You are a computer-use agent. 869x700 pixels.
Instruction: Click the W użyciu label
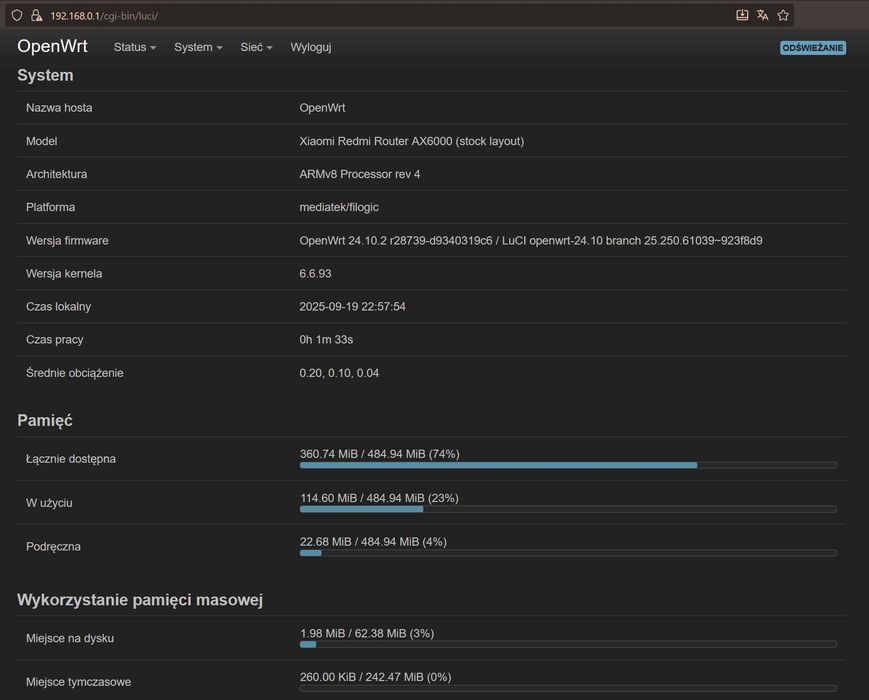[49, 503]
